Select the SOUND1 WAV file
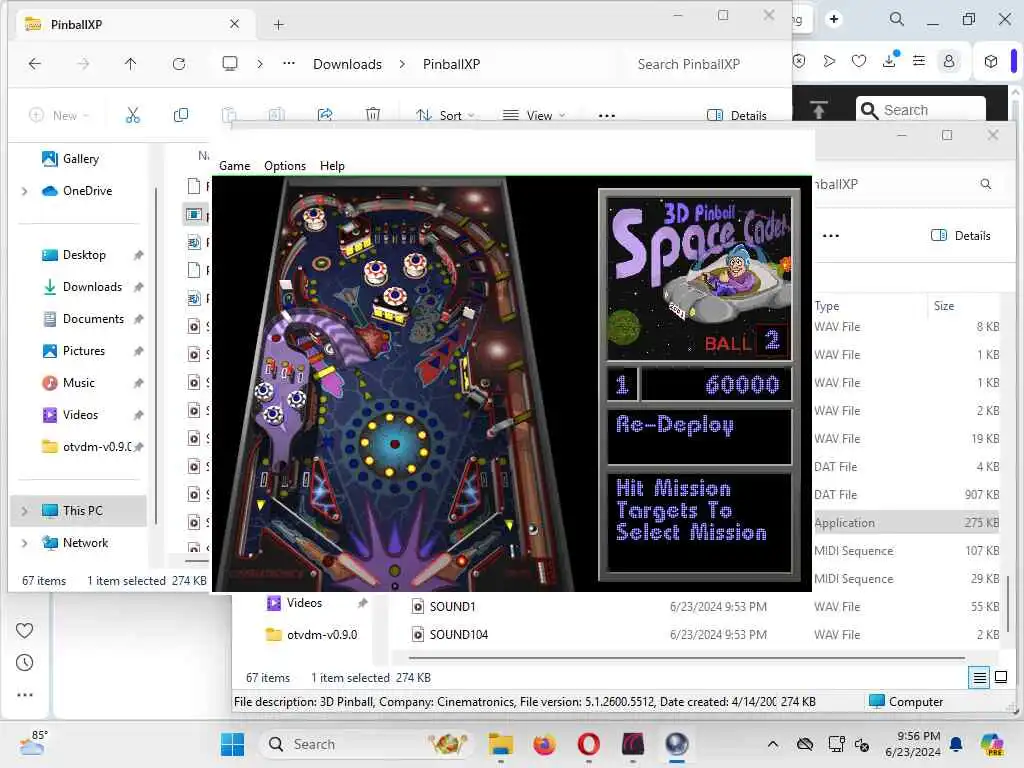Image resolution: width=1024 pixels, height=768 pixels. point(453,607)
